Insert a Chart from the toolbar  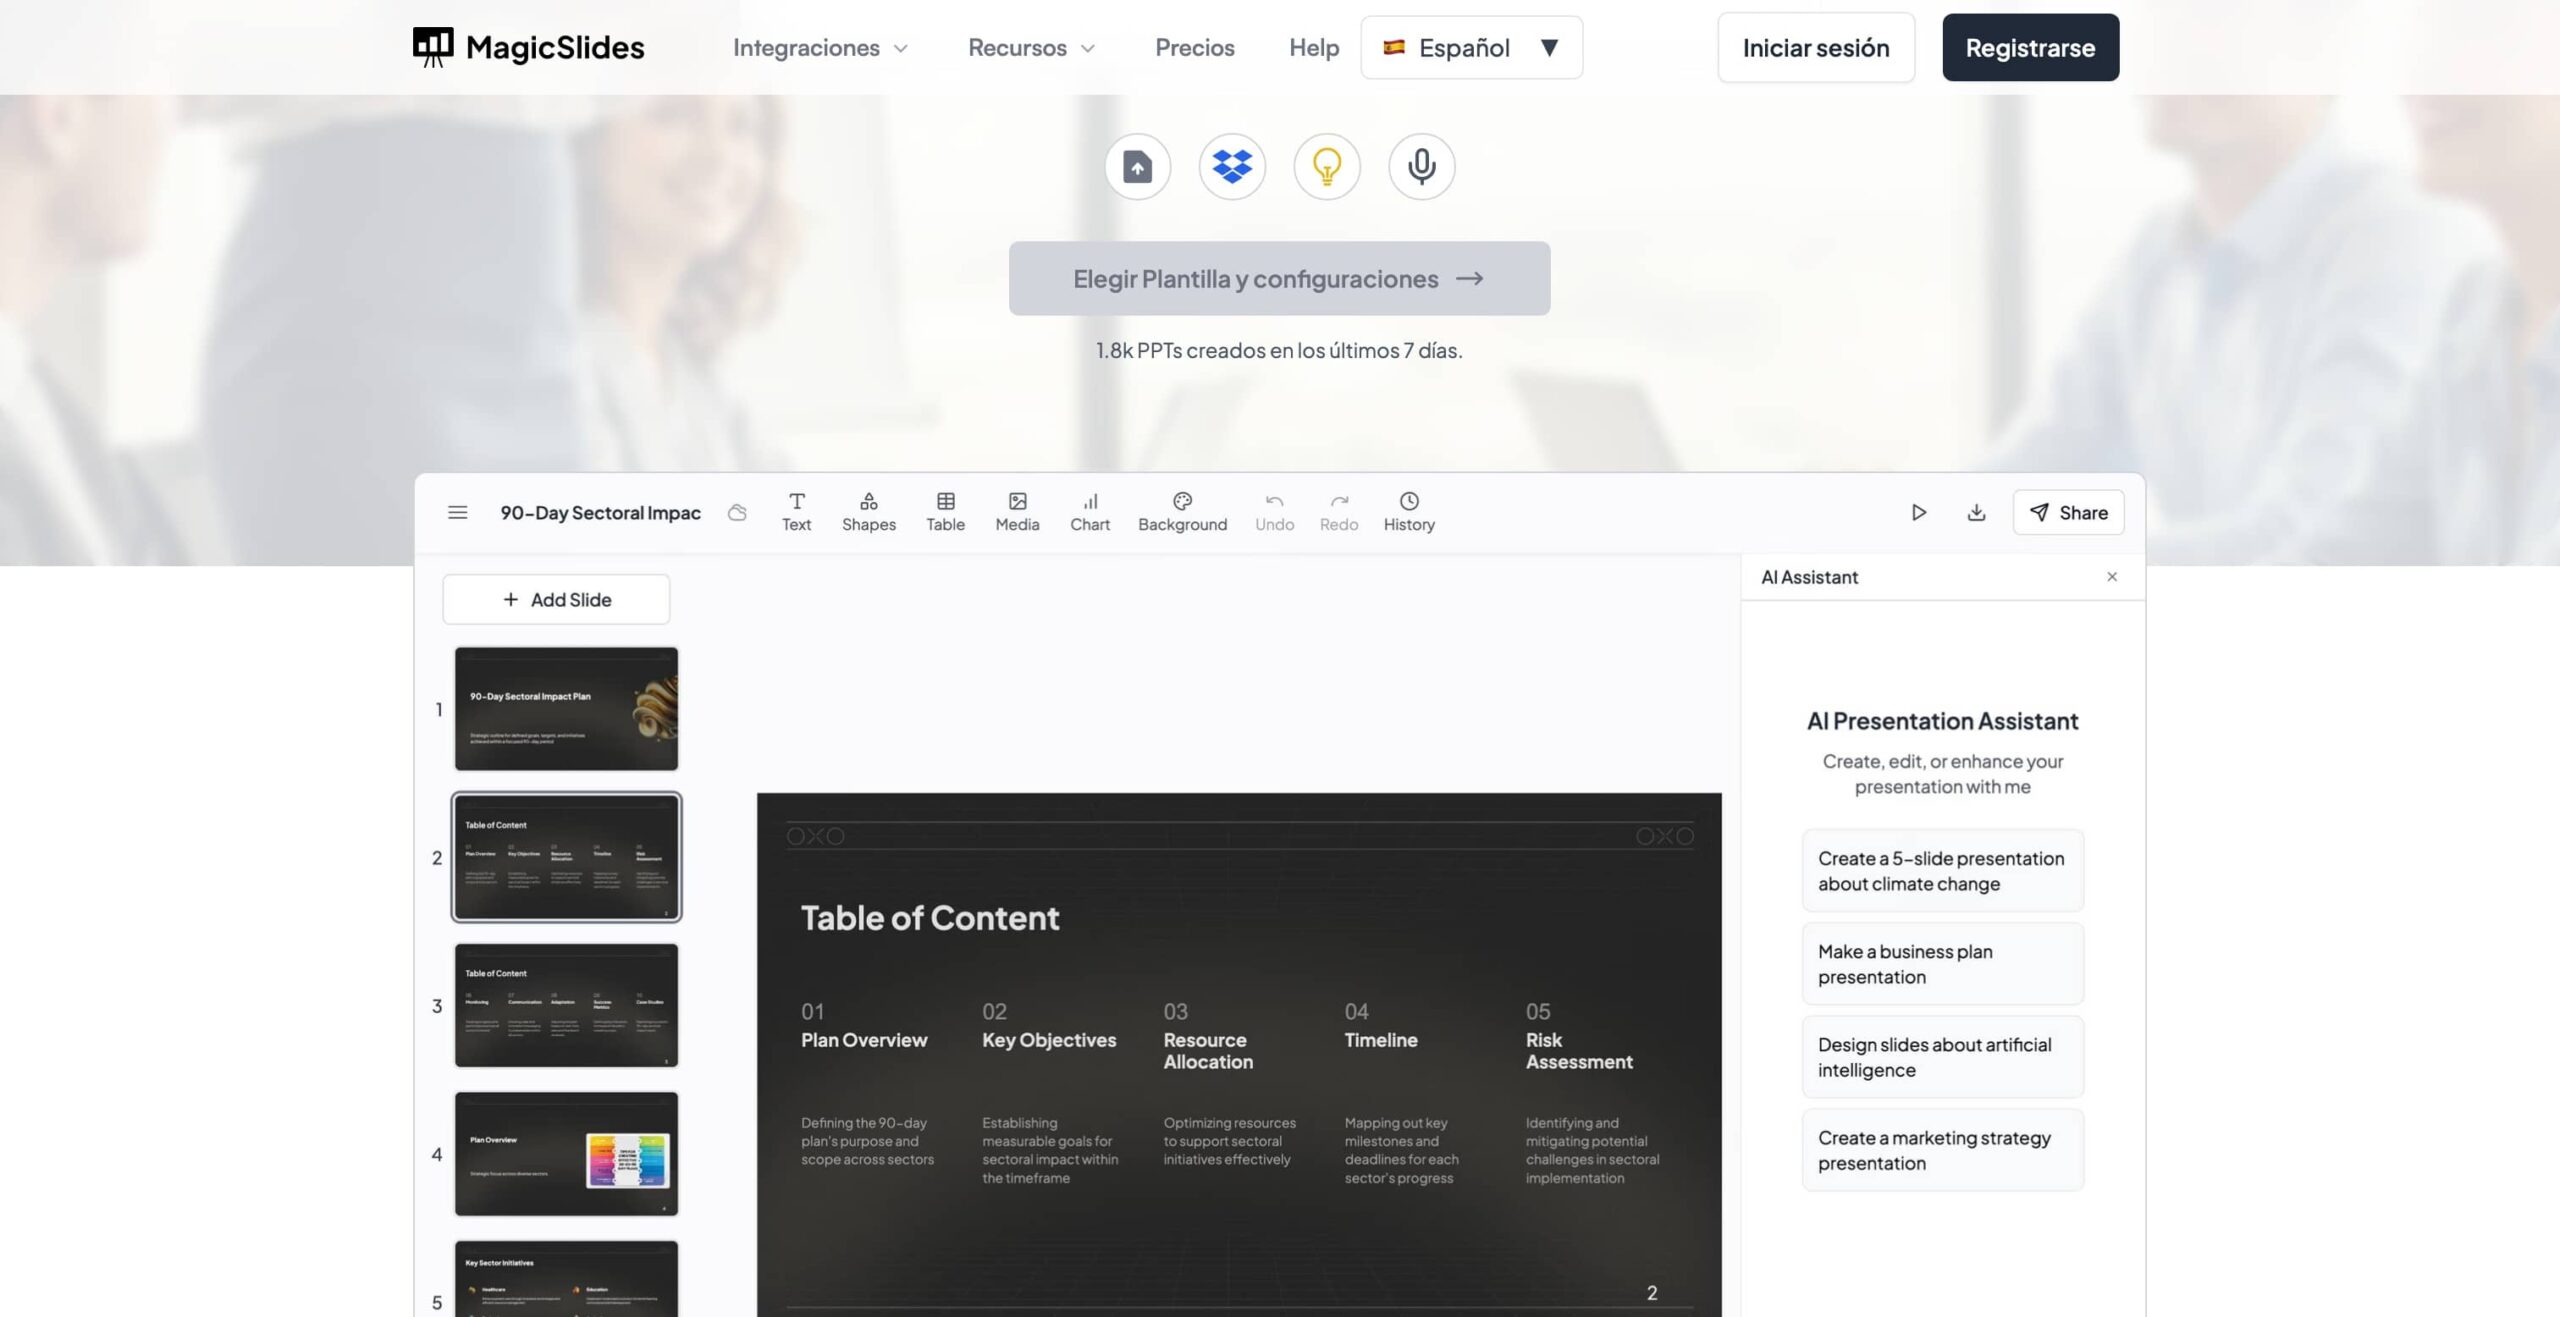[x=1090, y=512]
